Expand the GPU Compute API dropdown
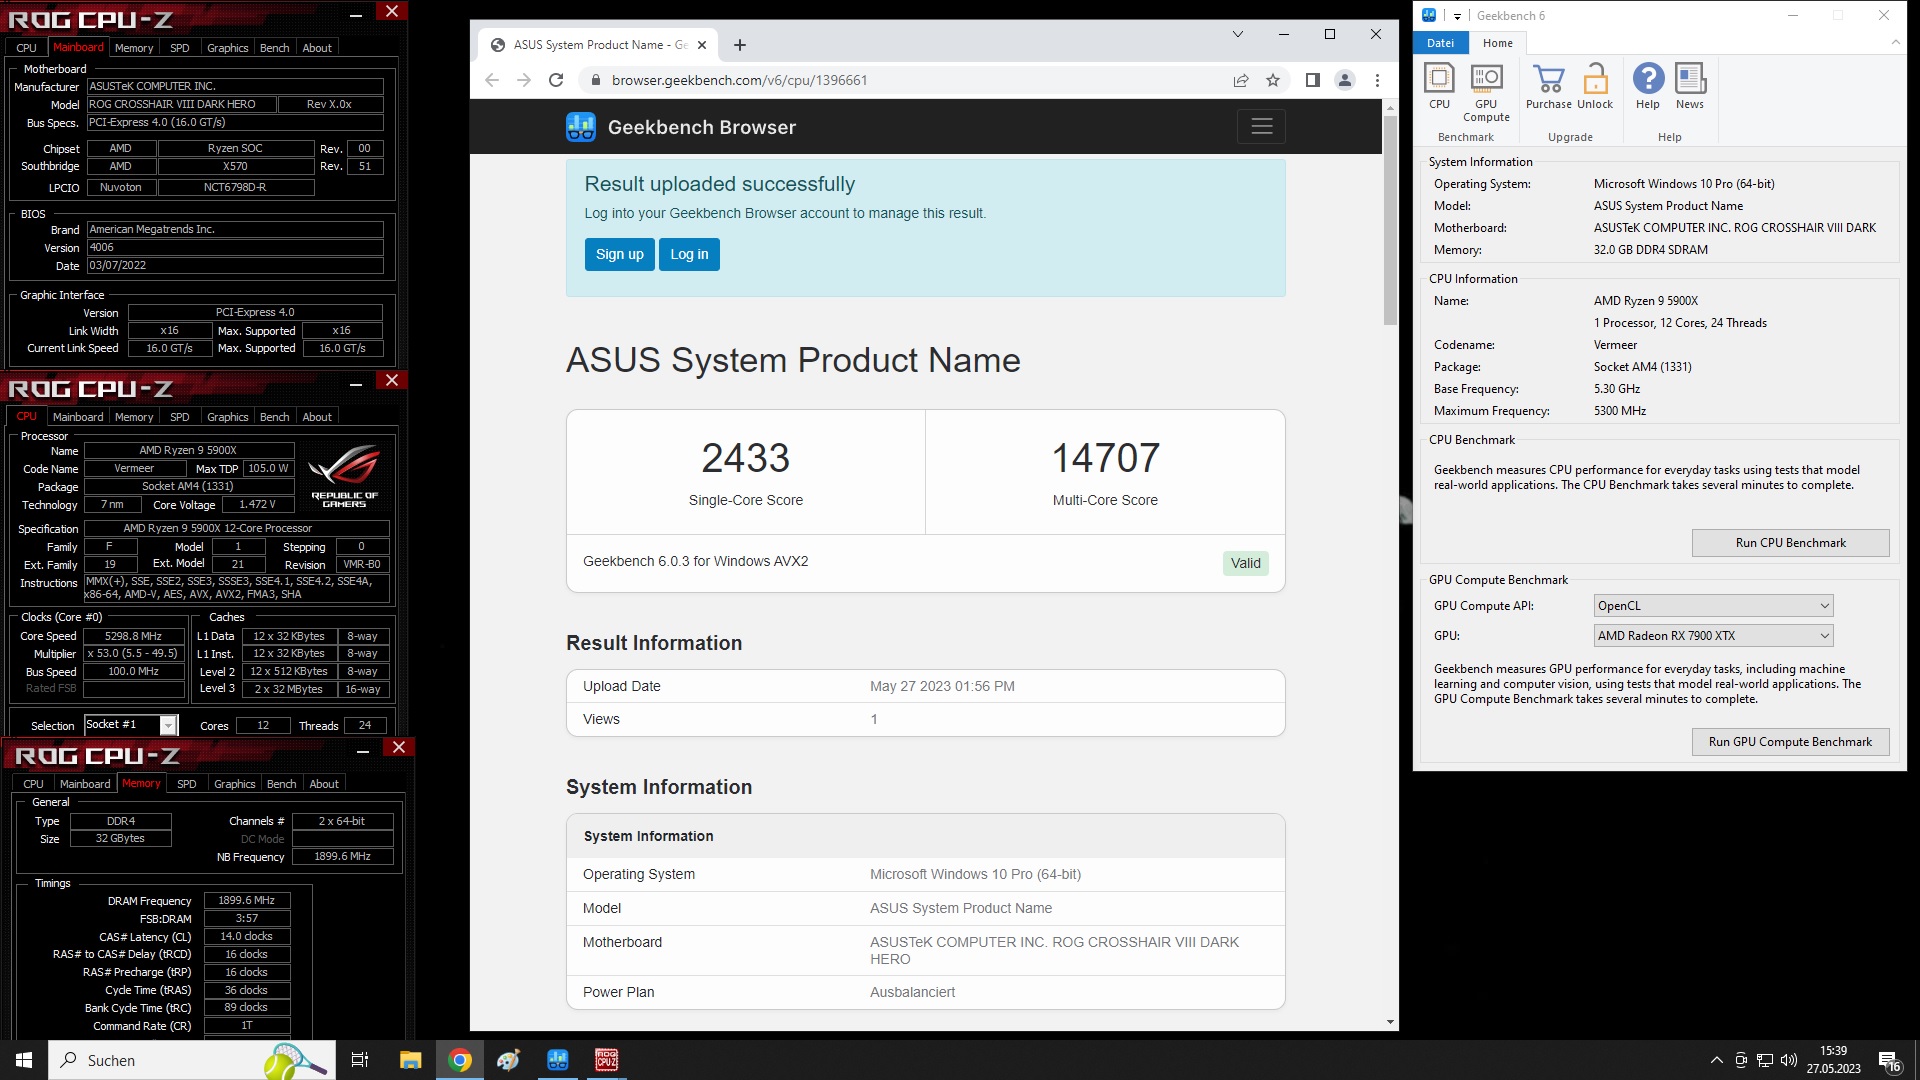This screenshot has width=1920, height=1080. click(x=1713, y=606)
